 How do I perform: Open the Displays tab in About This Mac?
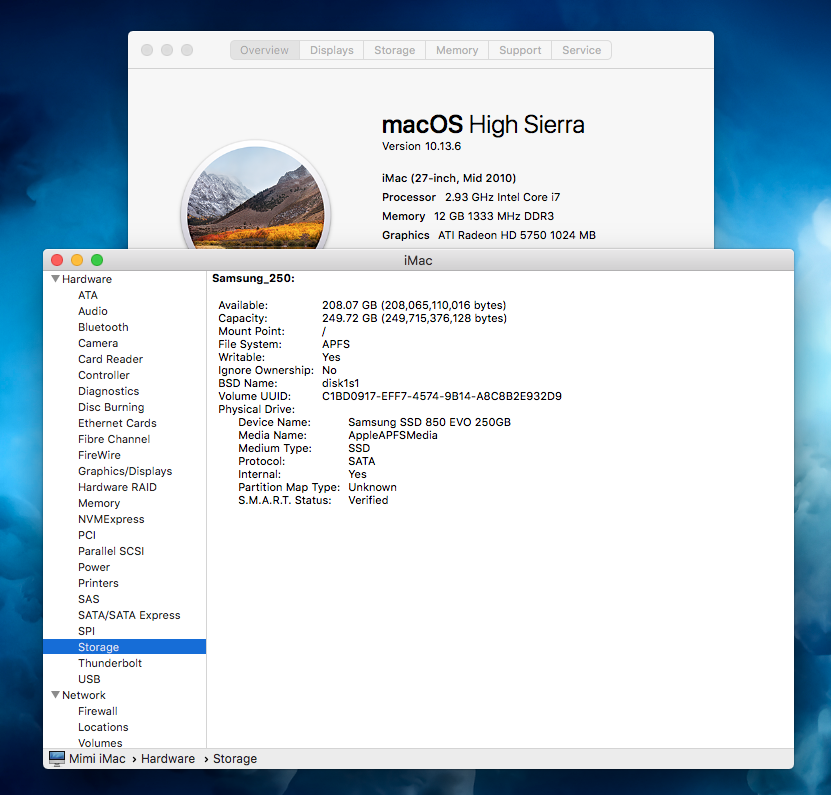(x=332, y=50)
